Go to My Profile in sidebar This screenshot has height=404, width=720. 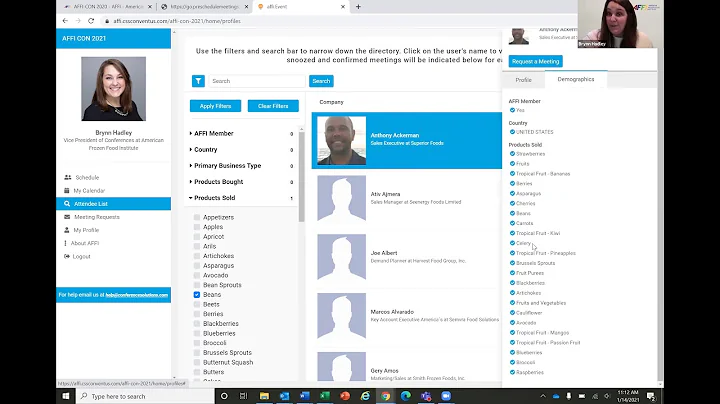86,230
